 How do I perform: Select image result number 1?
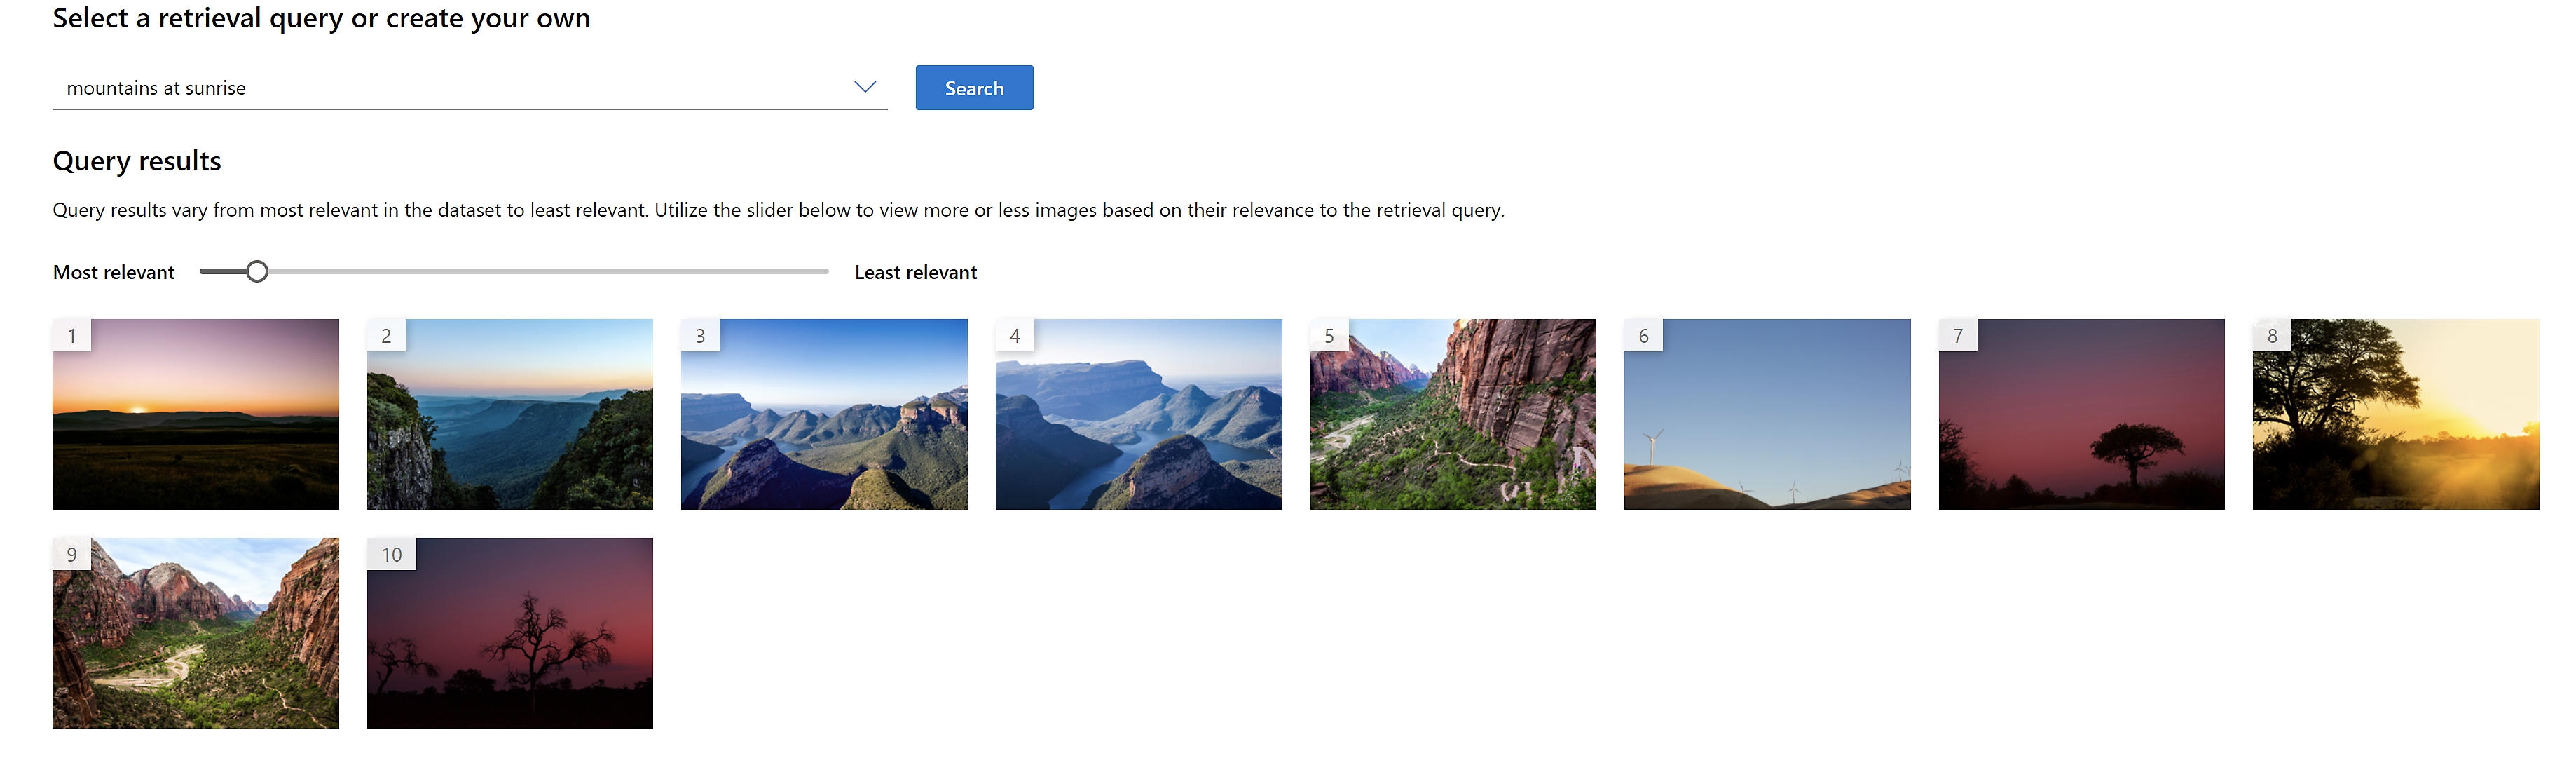click(x=196, y=413)
